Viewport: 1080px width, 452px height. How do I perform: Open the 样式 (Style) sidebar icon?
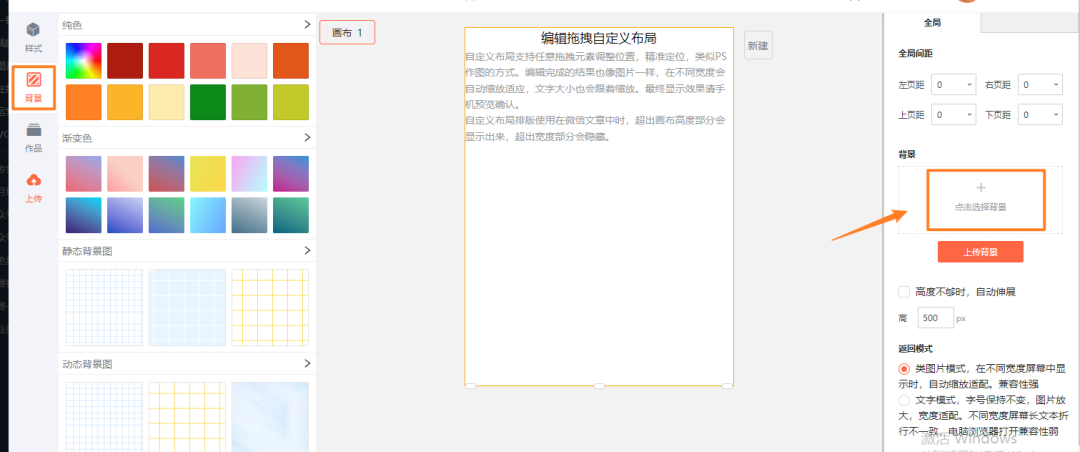(33, 35)
